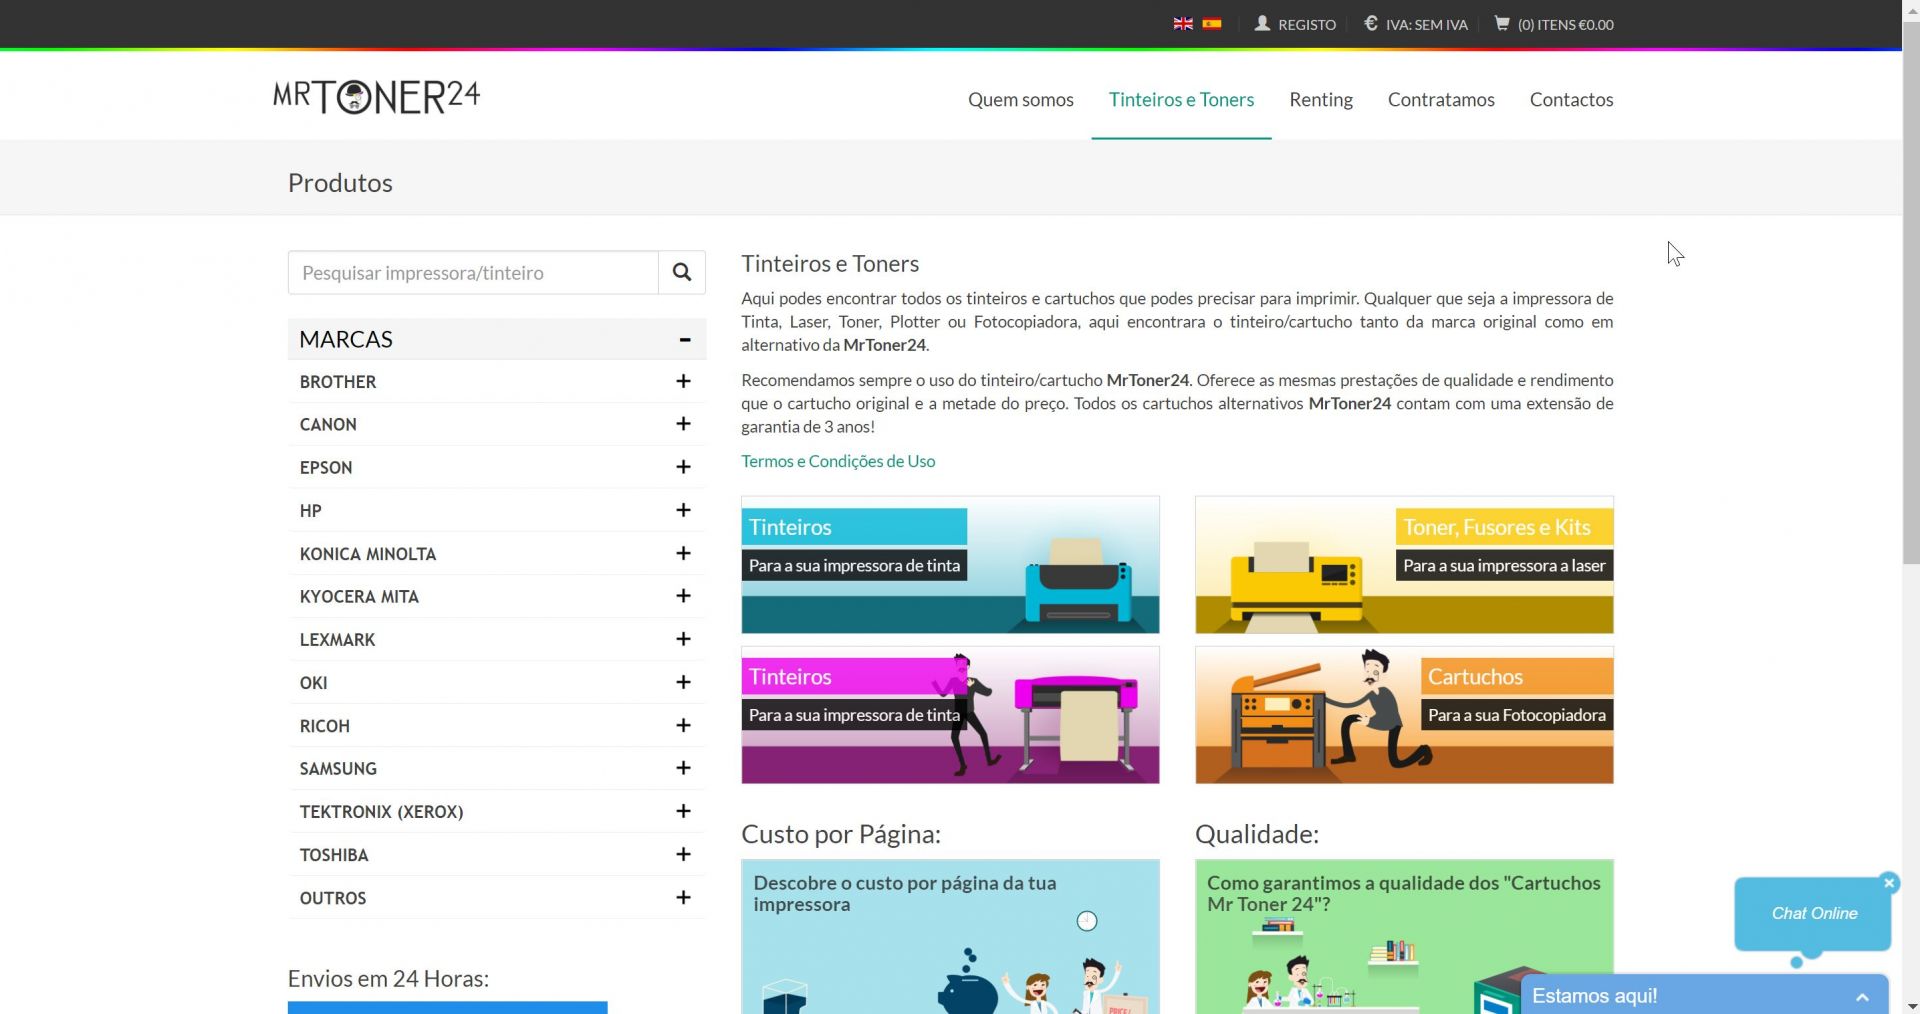Click the MrToner24 logo
The image size is (1920, 1014).
coord(376,97)
